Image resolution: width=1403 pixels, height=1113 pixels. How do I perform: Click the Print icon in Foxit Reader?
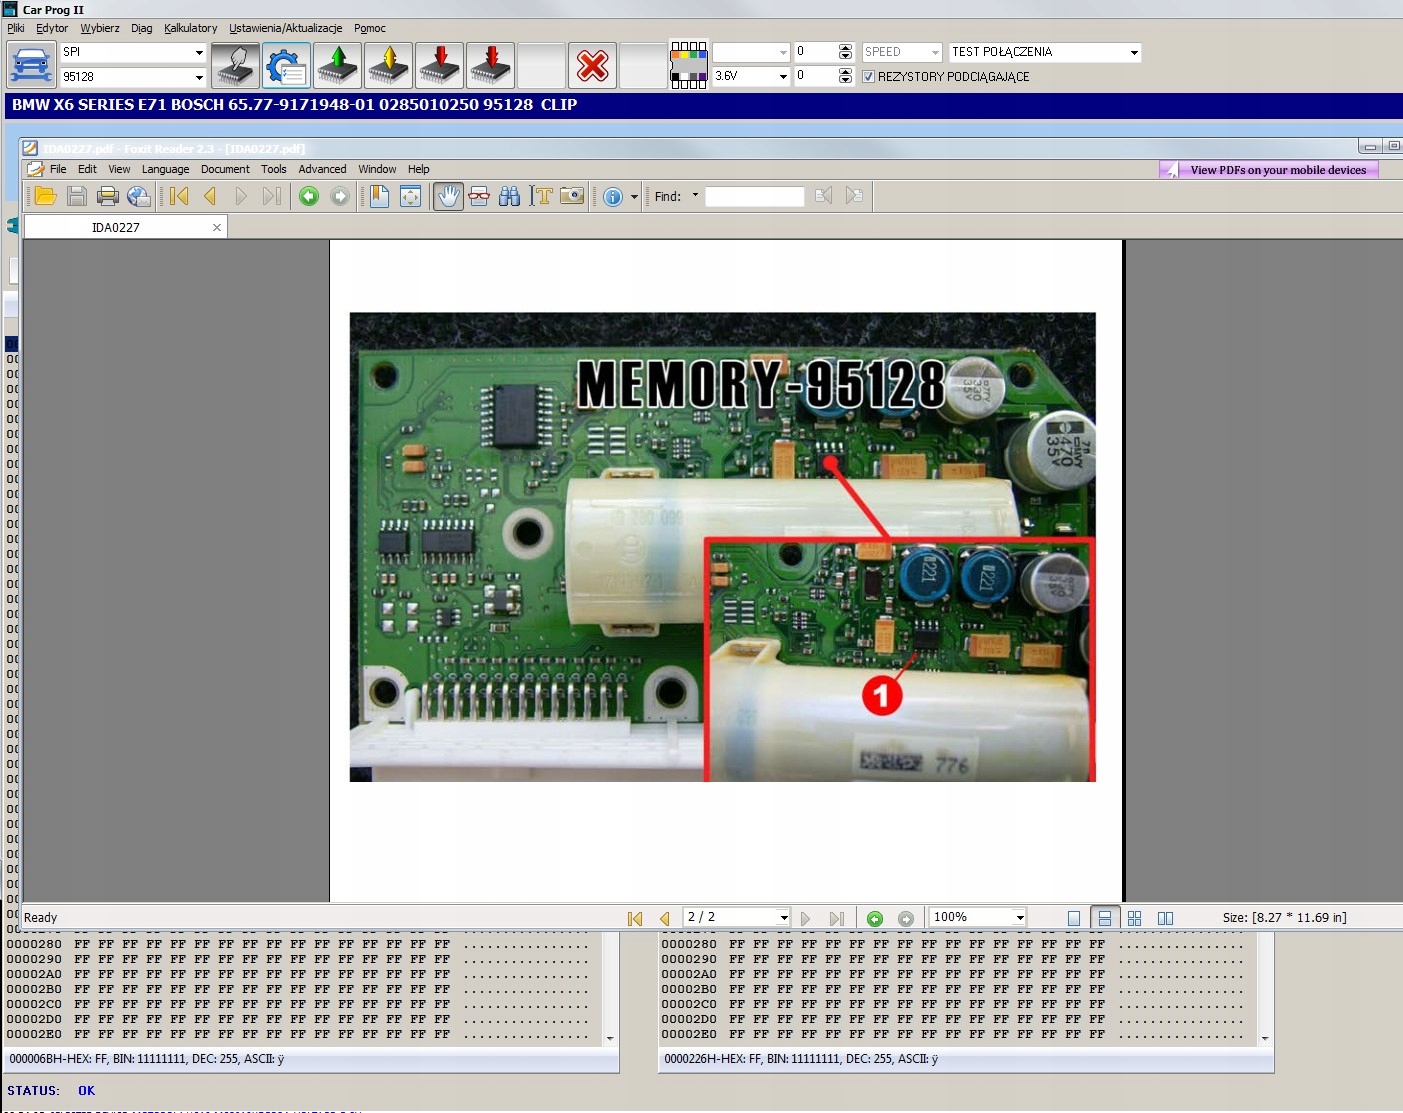107,196
